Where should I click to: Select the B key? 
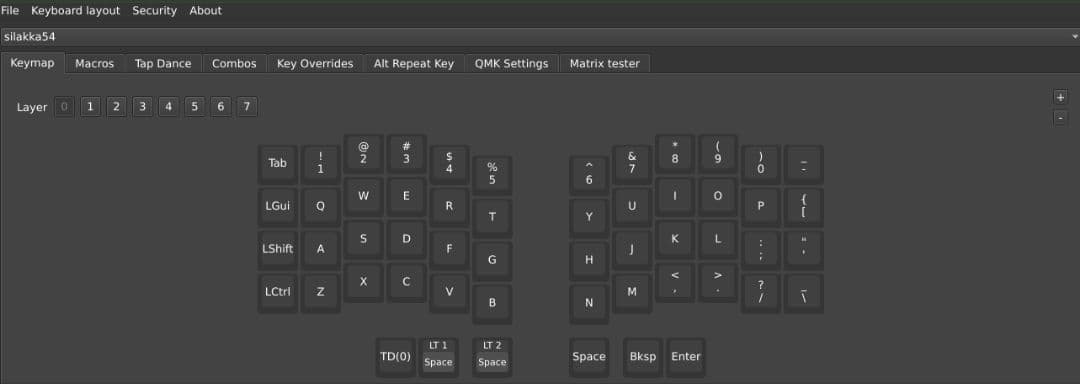click(492, 303)
